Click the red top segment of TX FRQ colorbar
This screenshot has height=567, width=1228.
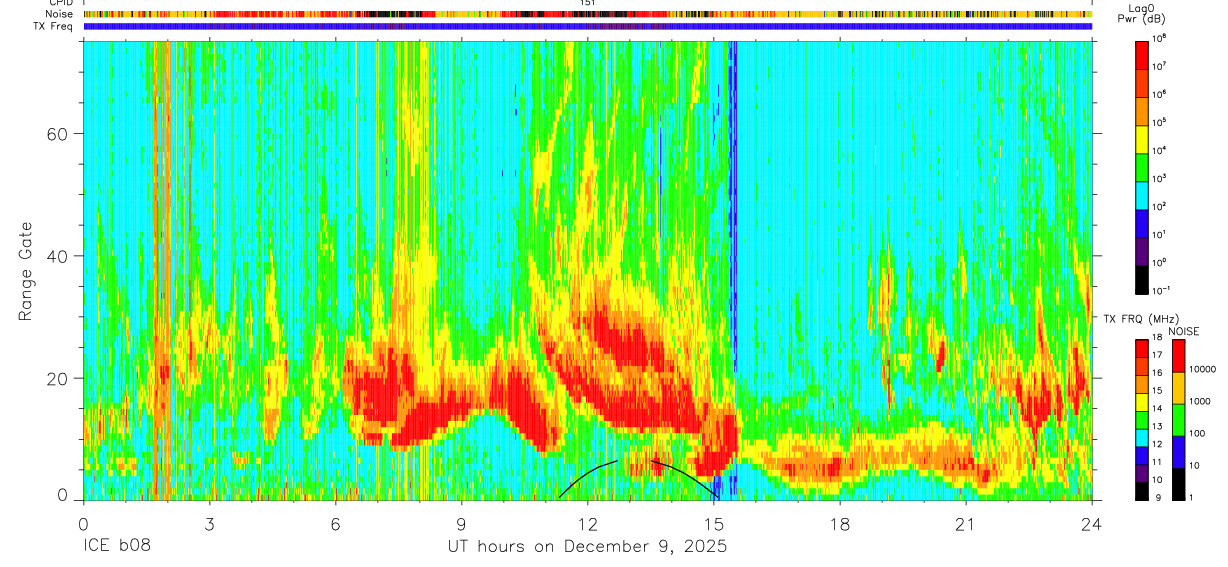(1143, 350)
